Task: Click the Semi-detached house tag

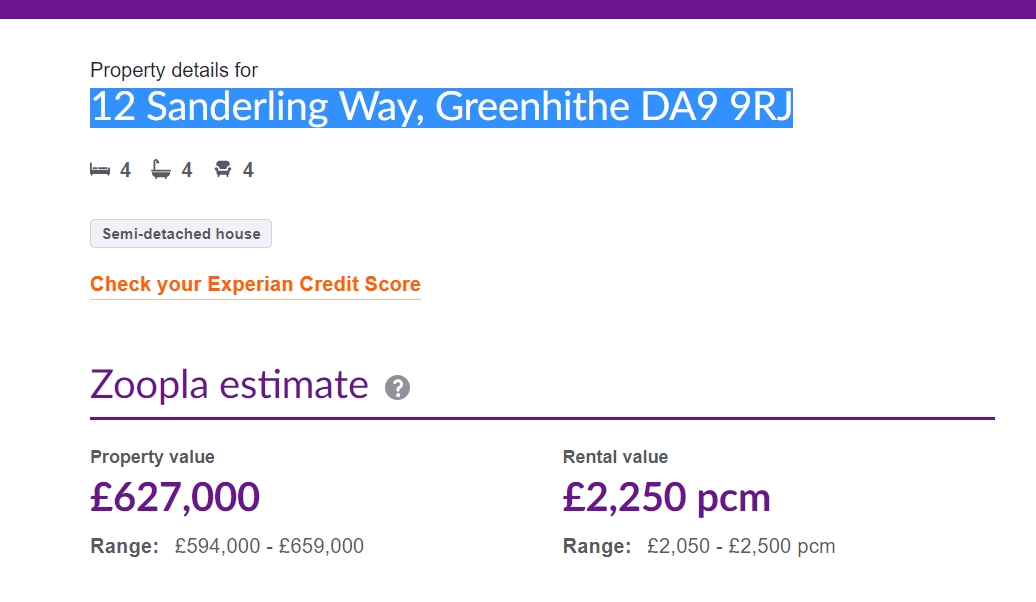Action: point(181,234)
